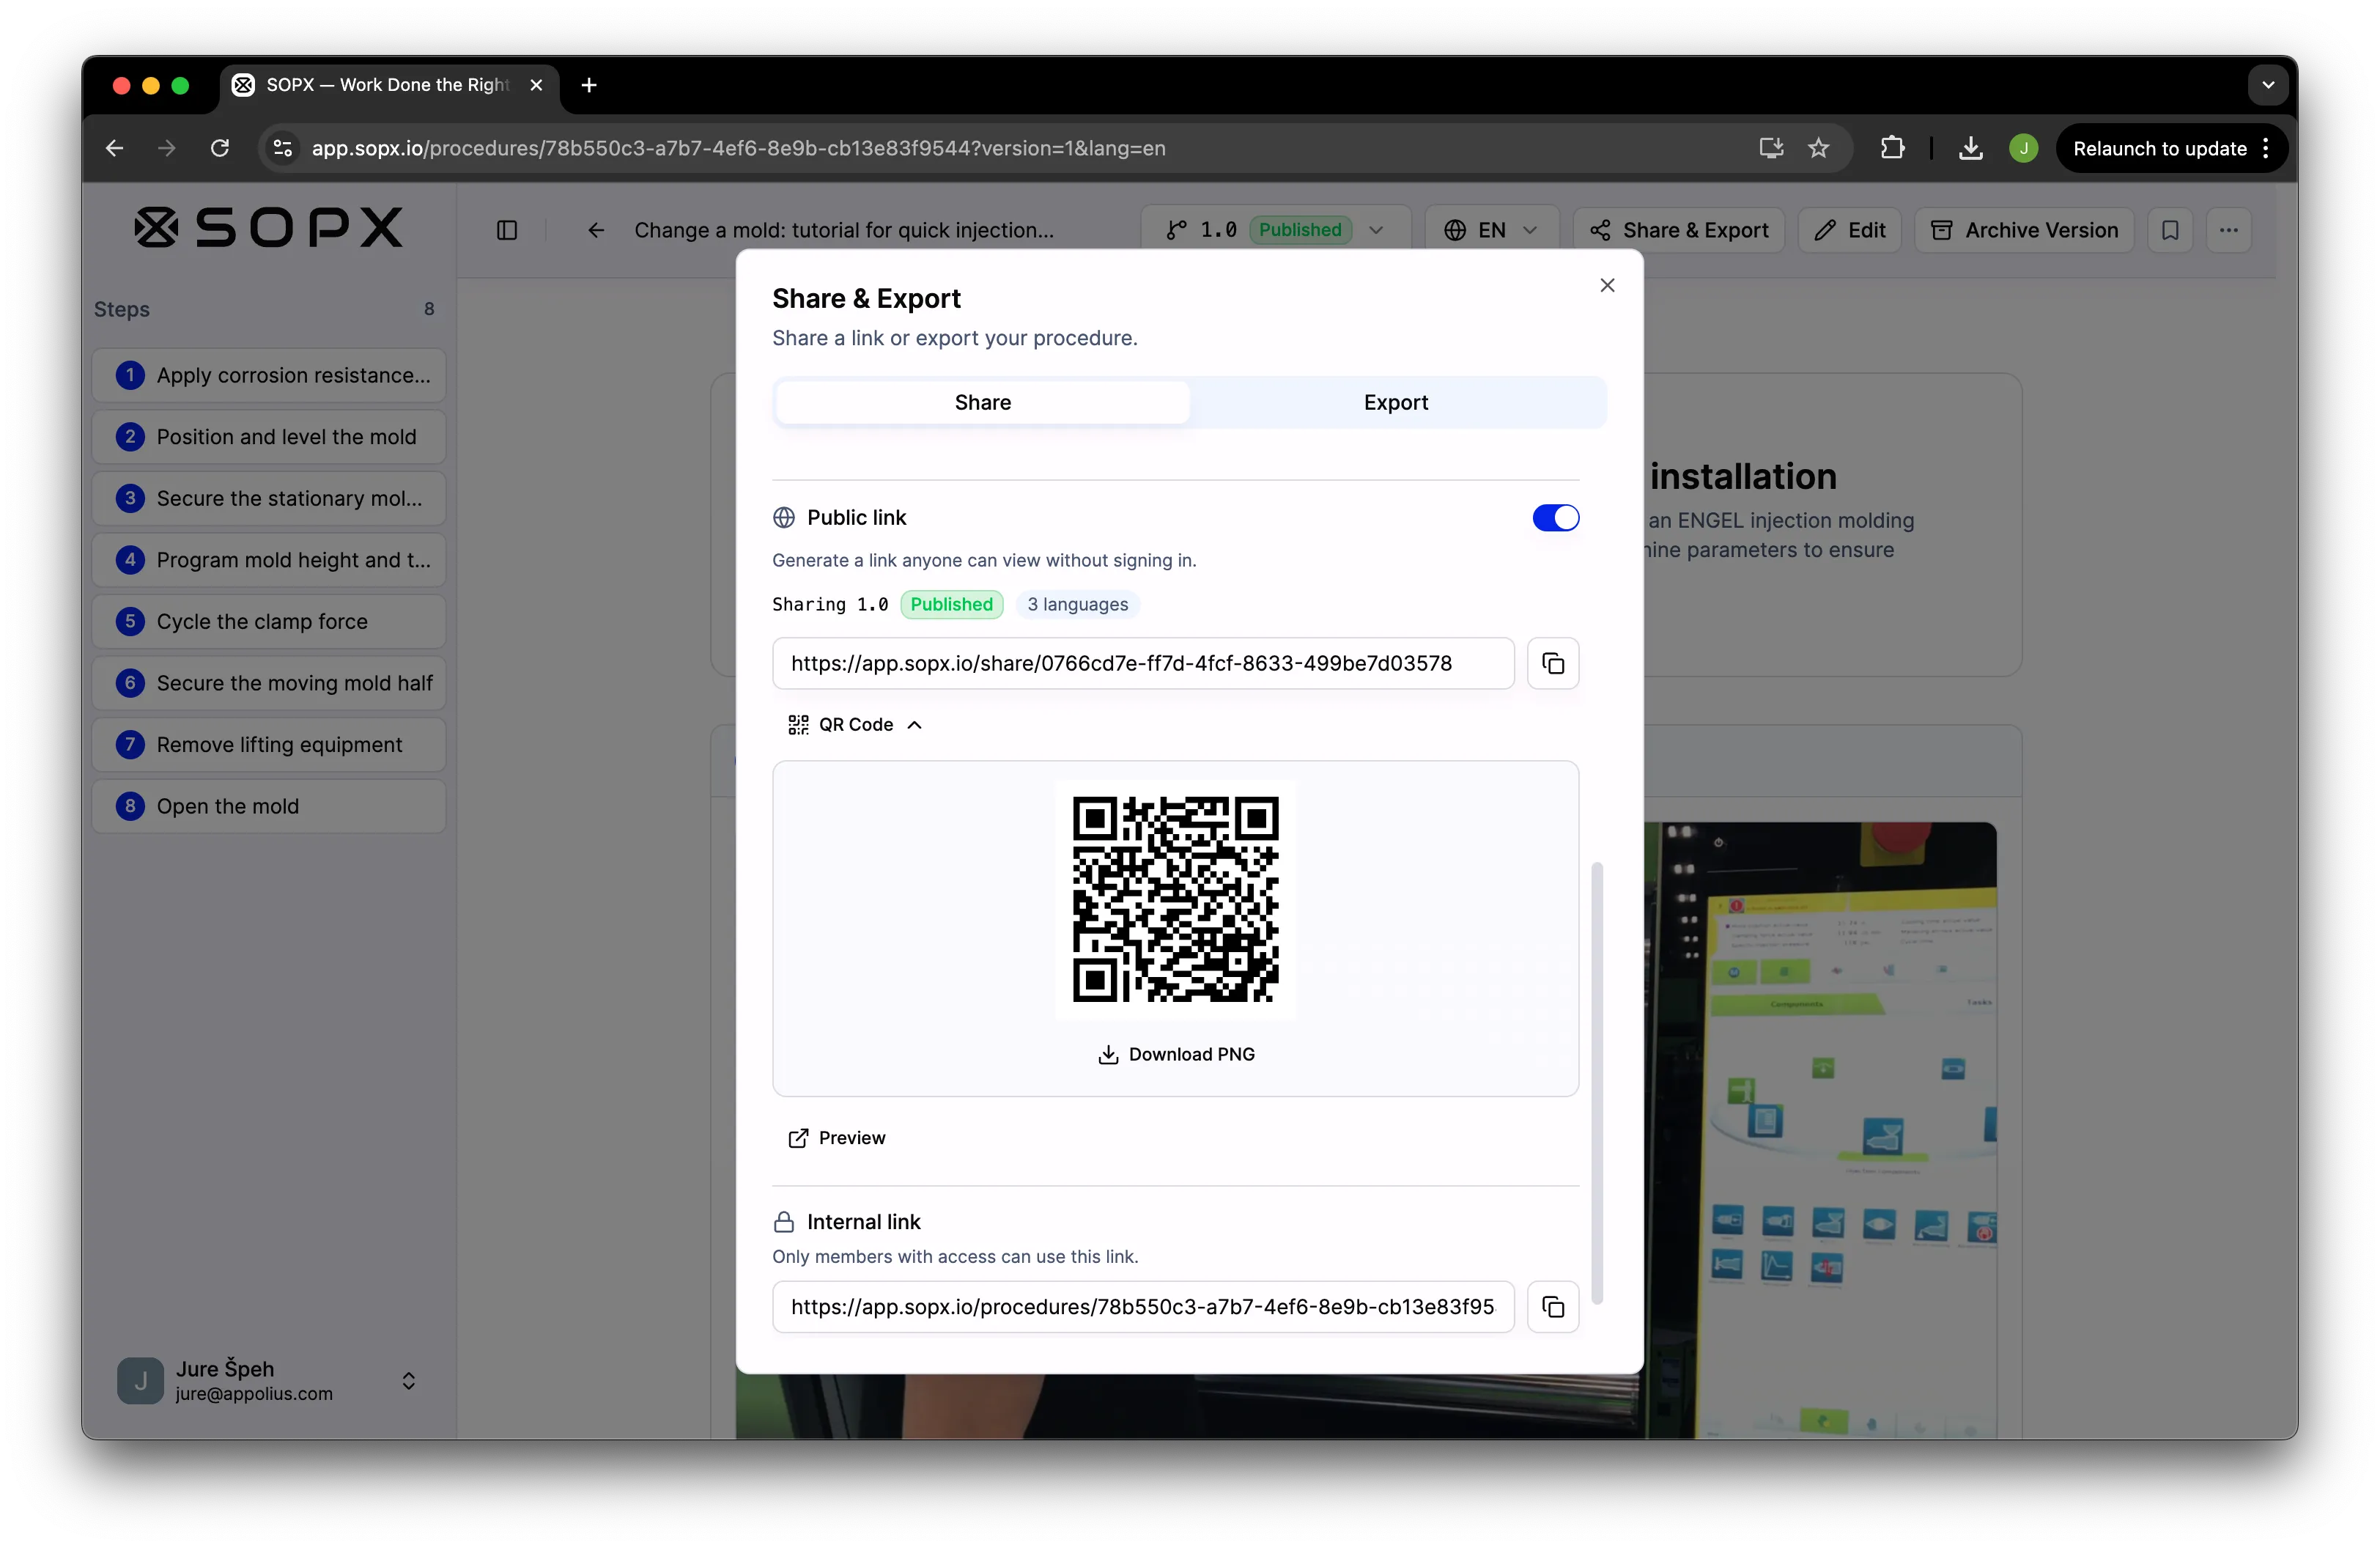Install app icon in address bar

click(x=1771, y=148)
